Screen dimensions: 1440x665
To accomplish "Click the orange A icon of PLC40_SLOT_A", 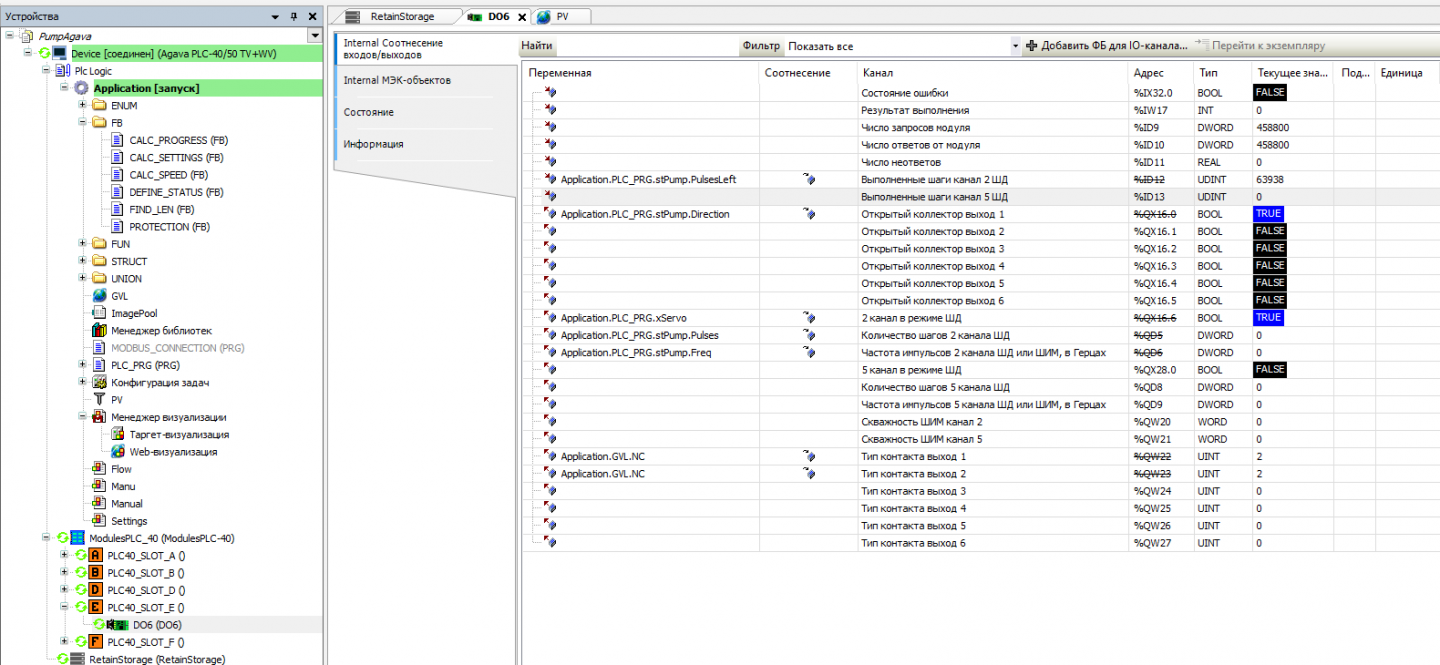I will pyautogui.click(x=96, y=556).
